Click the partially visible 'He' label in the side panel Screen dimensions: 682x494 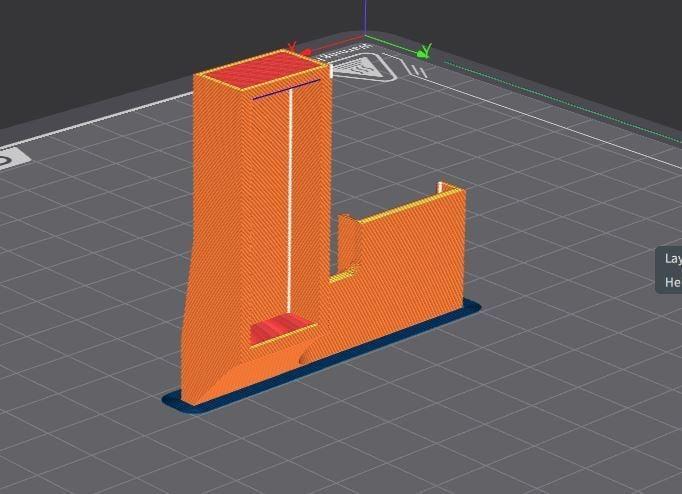673,282
